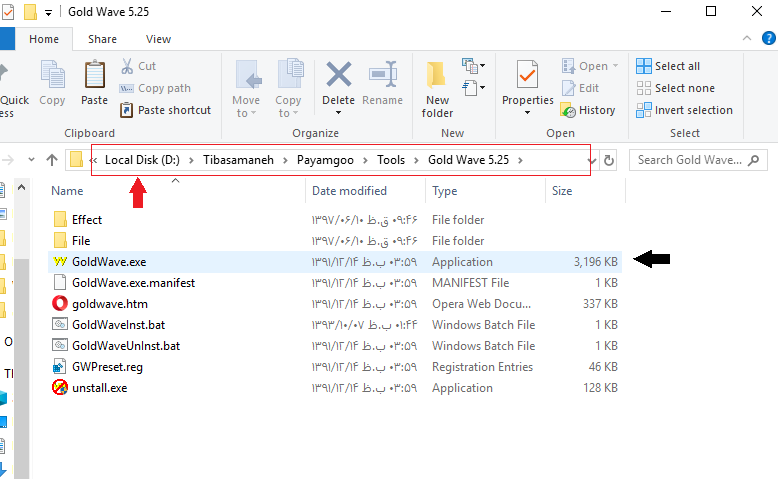Select the GoldWave.exe application file

pos(109,262)
